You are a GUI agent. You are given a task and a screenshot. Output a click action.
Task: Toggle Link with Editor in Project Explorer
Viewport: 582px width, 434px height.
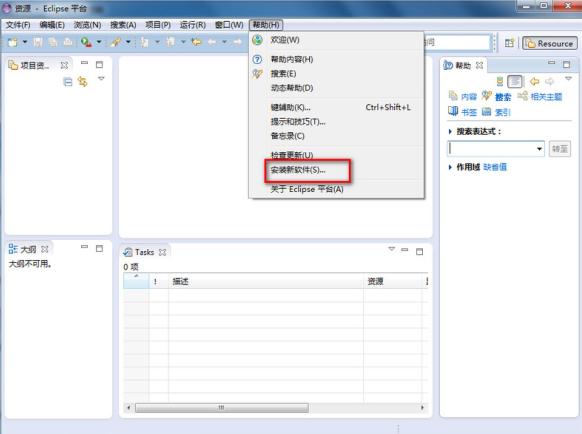tap(82, 81)
